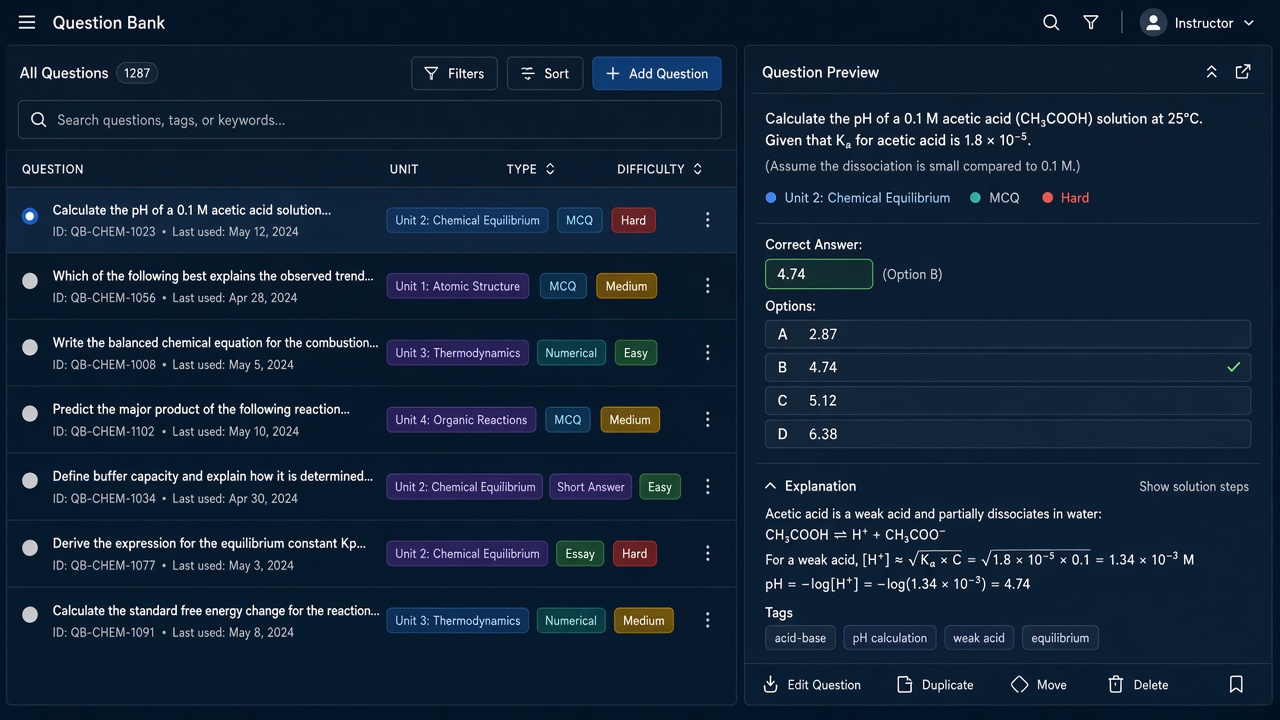Open more options for QB-CHEM-1023 row
1280x720 pixels.
click(707, 220)
